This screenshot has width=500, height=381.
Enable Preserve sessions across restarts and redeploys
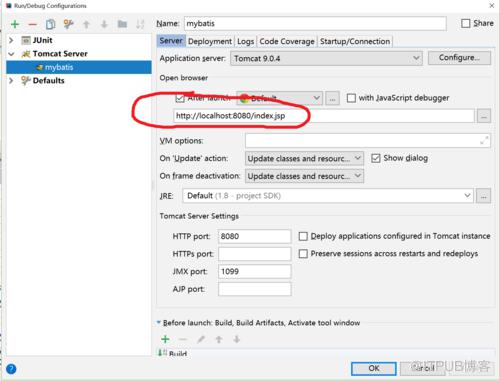(303, 254)
